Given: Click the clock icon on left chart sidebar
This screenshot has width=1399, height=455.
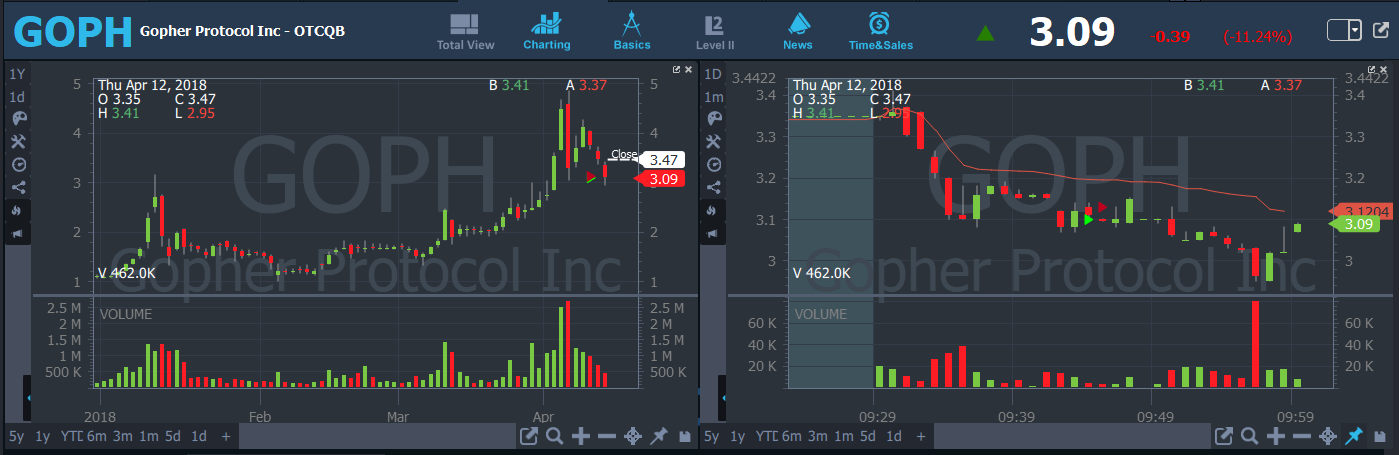Looking at the screenshot, I should [17, 163].
